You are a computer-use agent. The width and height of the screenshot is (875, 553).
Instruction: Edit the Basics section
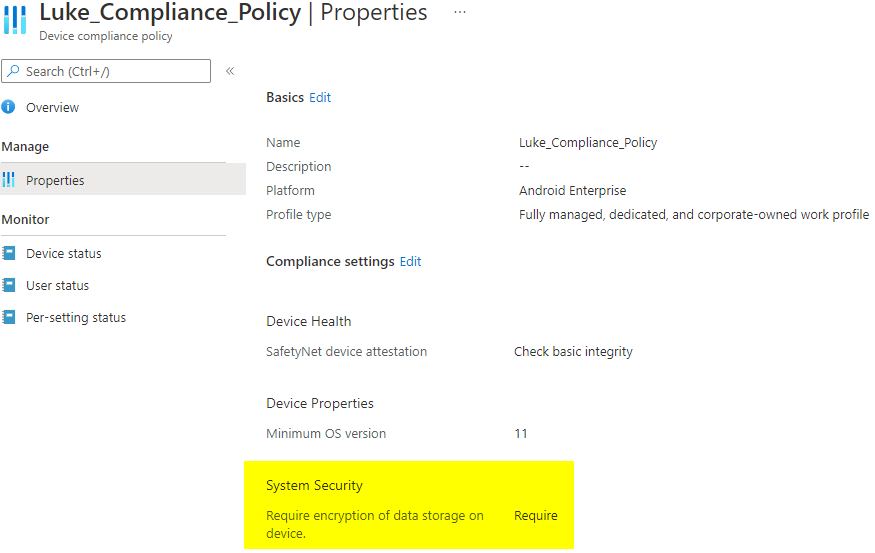click(320, 97)
